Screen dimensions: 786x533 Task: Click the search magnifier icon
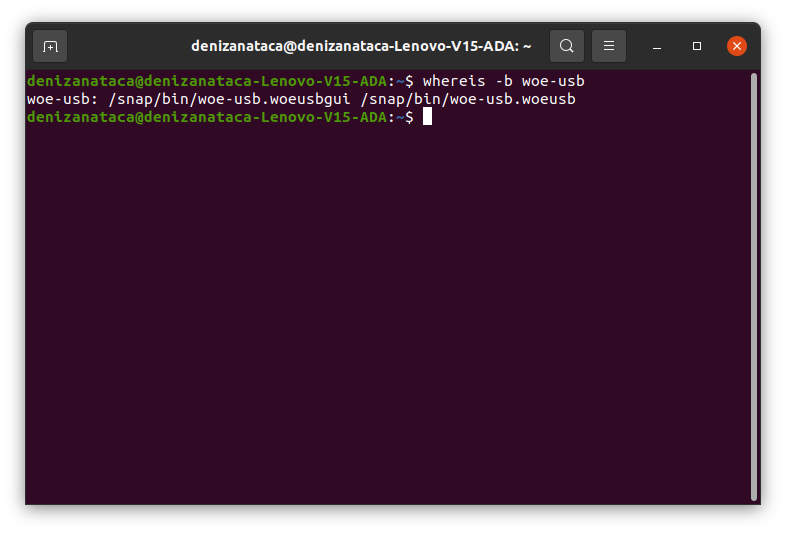(x=567, y=46)
